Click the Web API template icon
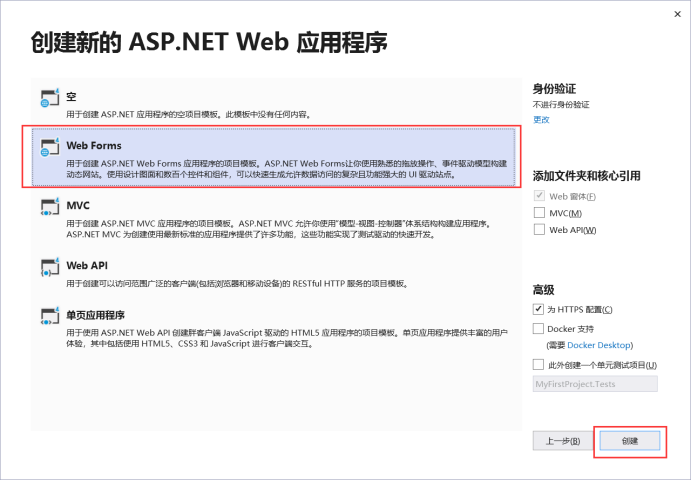The image size is (692, 480). click(x=49, y=267)
